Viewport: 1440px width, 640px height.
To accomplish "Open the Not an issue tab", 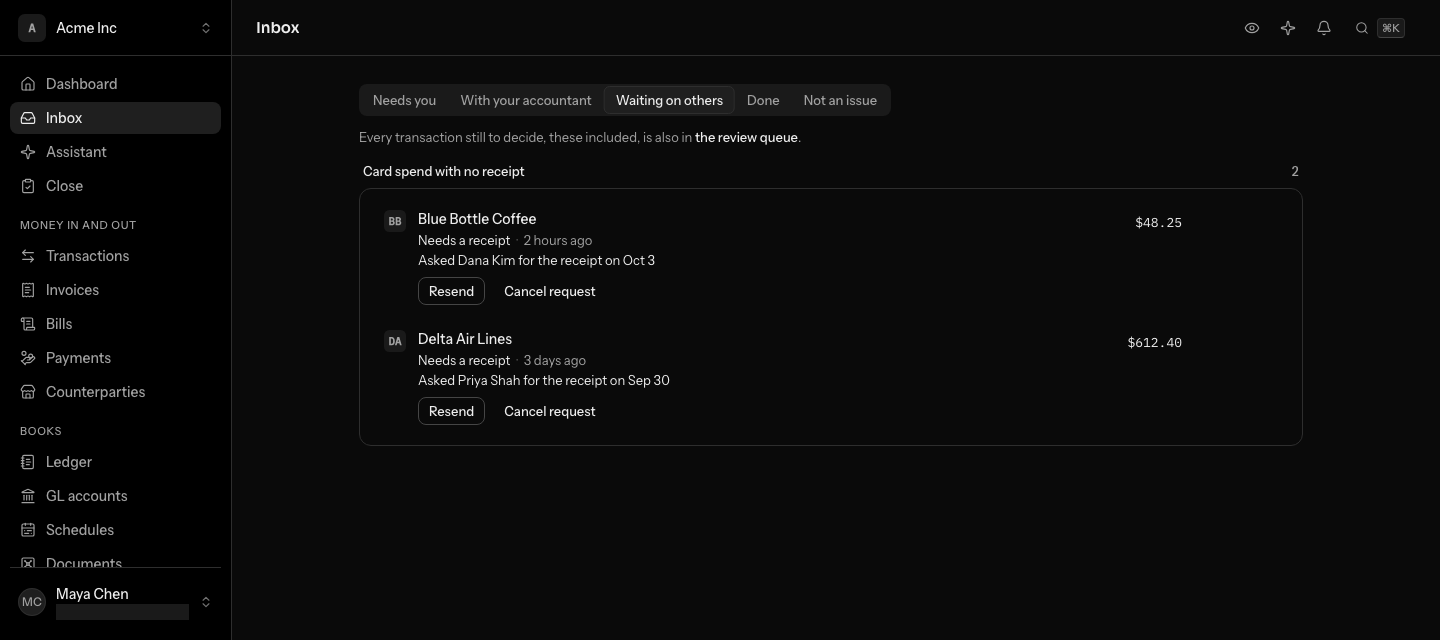I will 840,100.
